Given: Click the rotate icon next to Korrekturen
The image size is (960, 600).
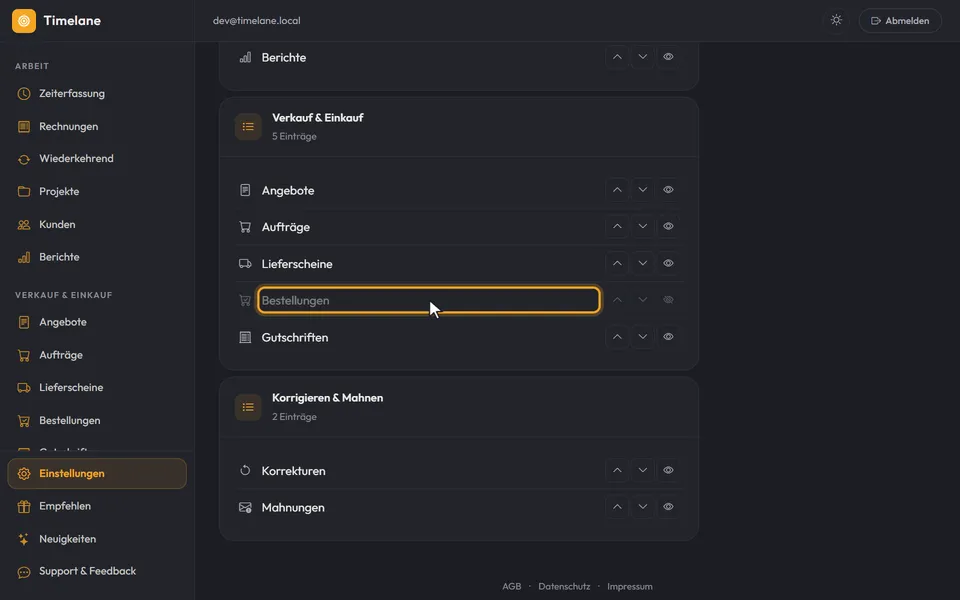Looking at the screenshot, I should pyautogui.click(x=245, y=470).
